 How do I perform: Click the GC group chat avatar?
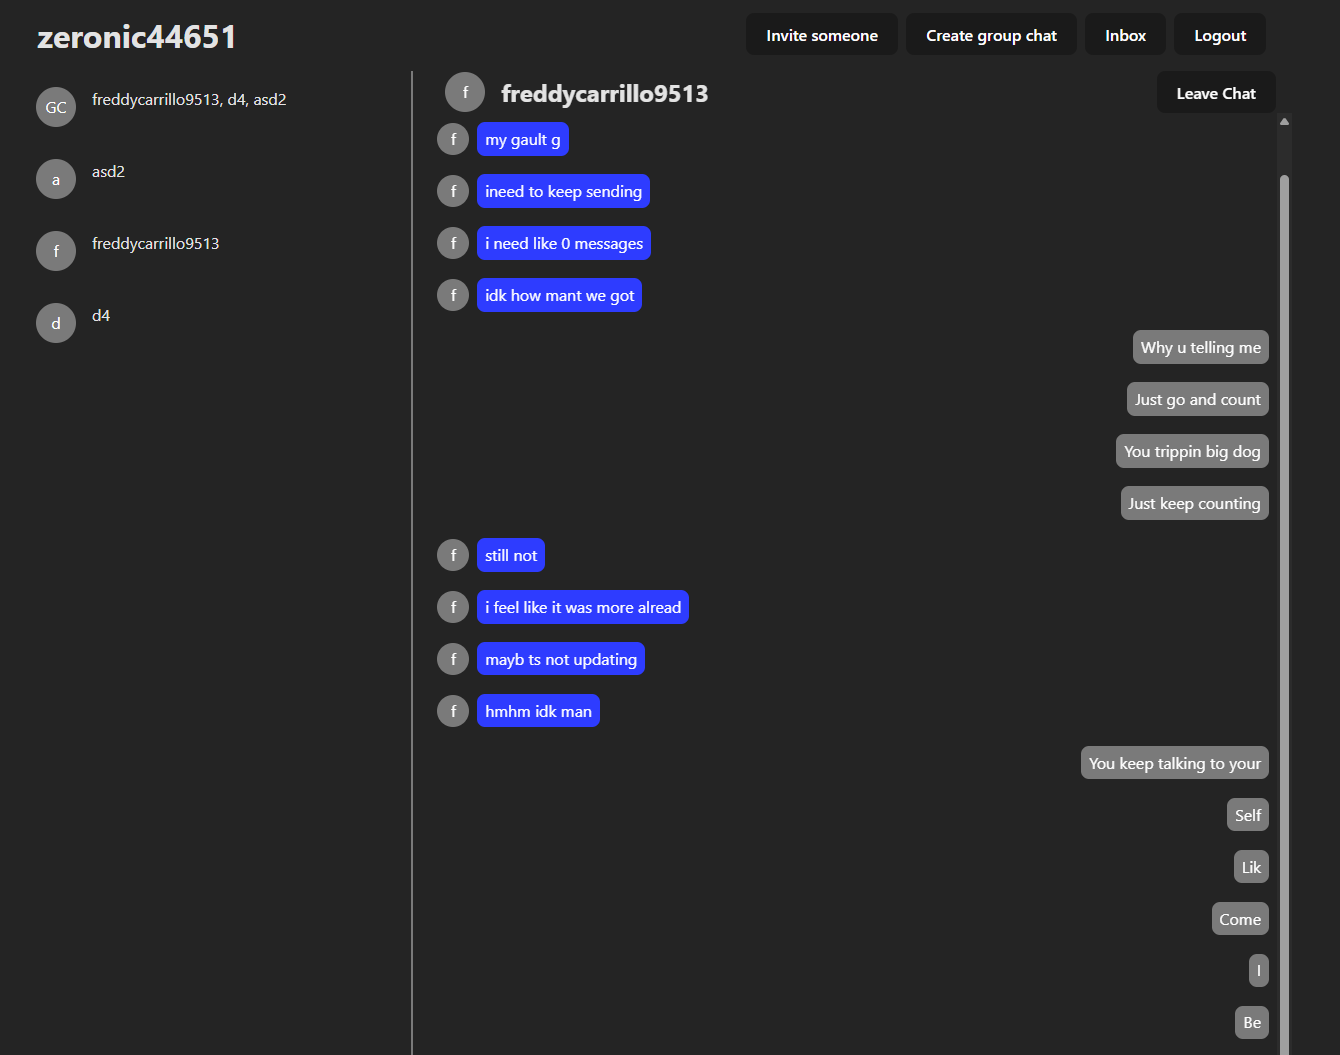point(56,107)
